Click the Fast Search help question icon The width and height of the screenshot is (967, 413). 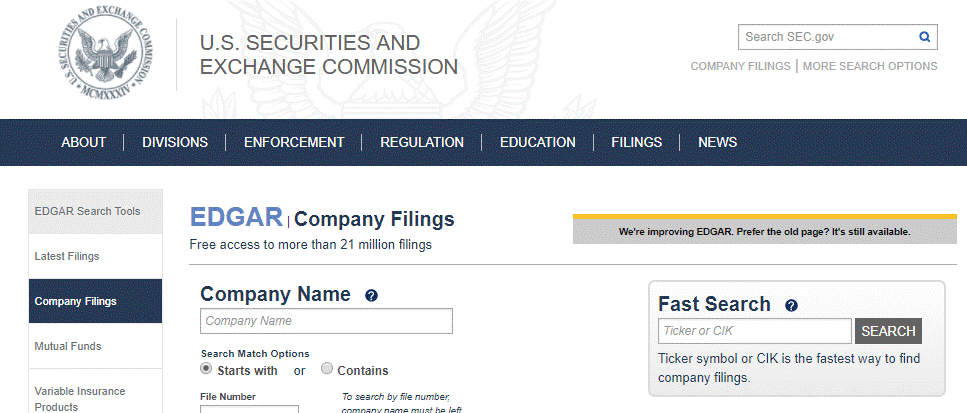click(x=791, y=305)
